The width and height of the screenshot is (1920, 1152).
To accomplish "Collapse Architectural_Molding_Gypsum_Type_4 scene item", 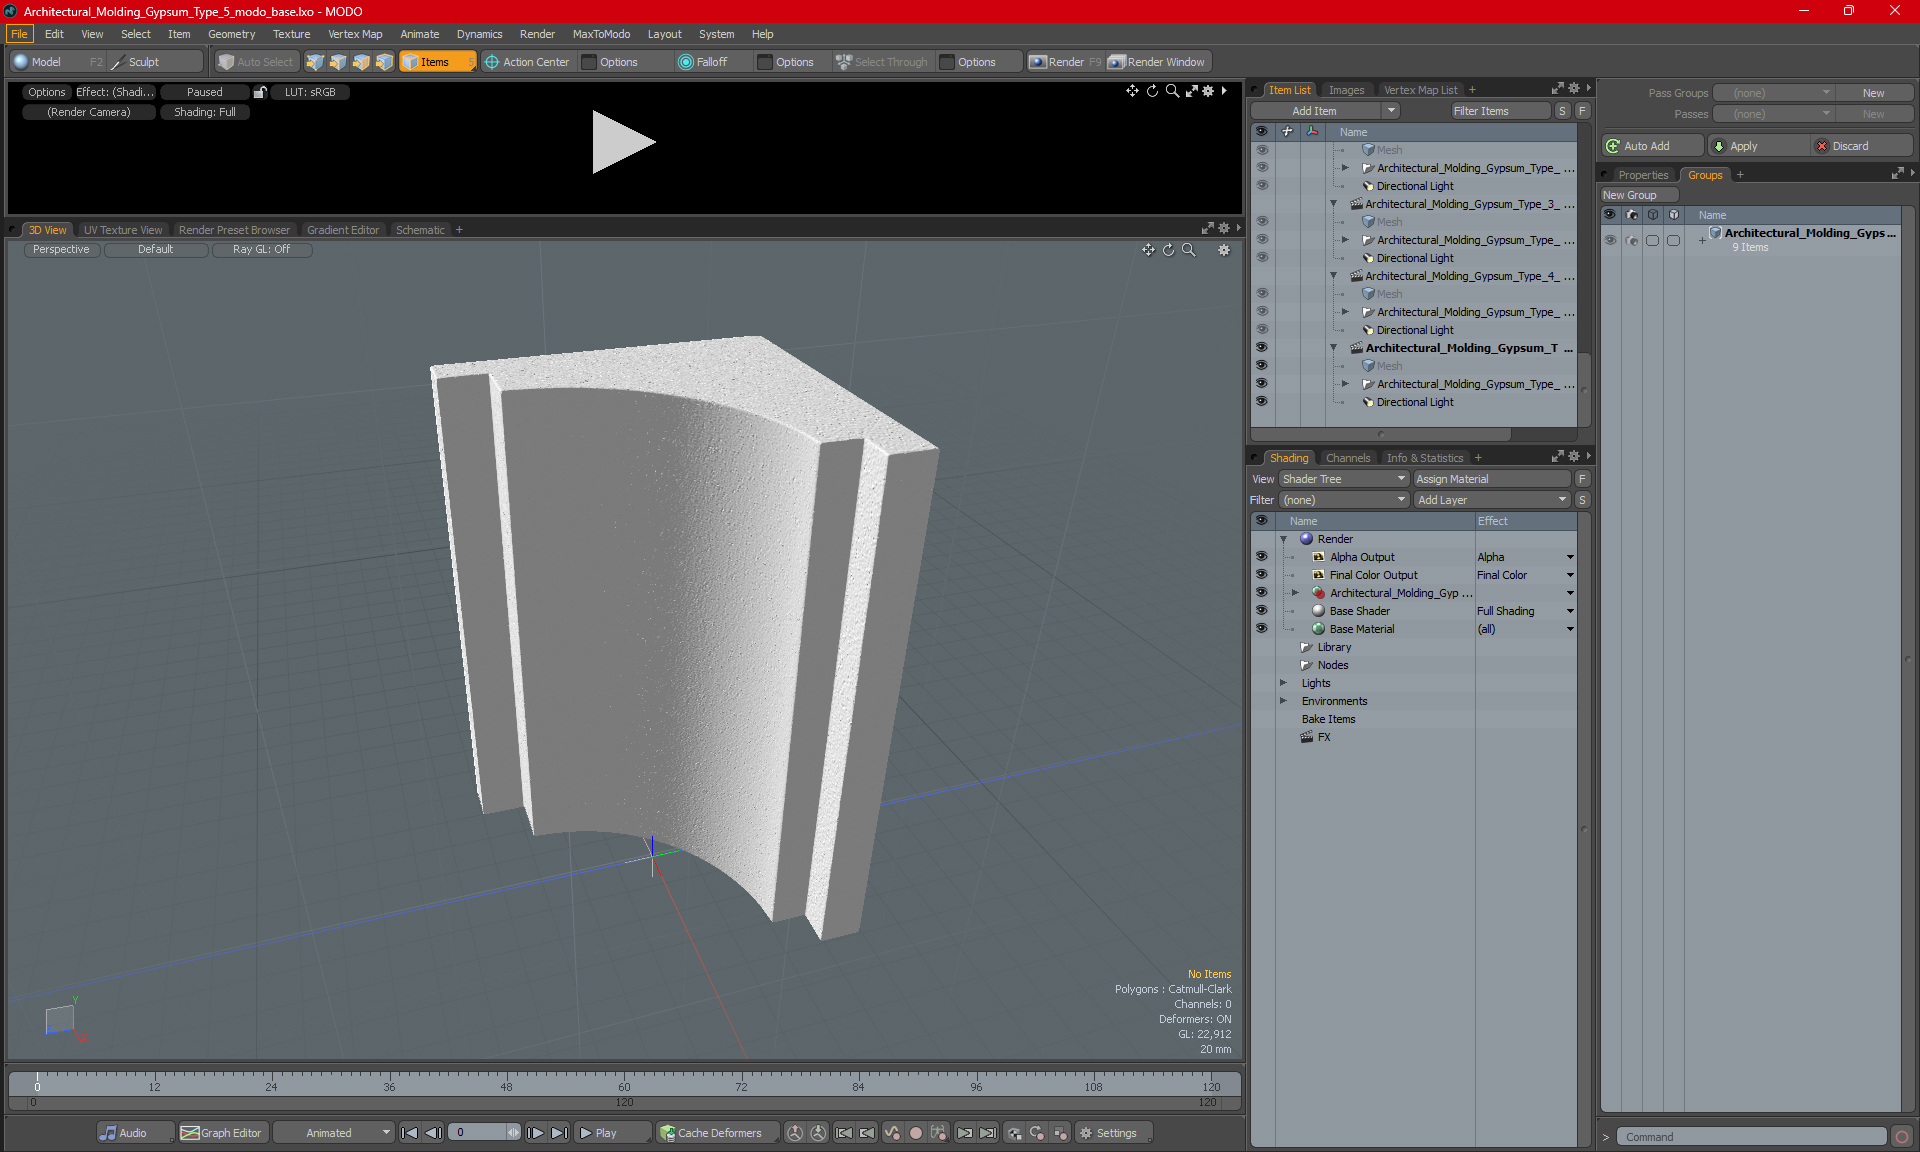I will pos(1334,276).
